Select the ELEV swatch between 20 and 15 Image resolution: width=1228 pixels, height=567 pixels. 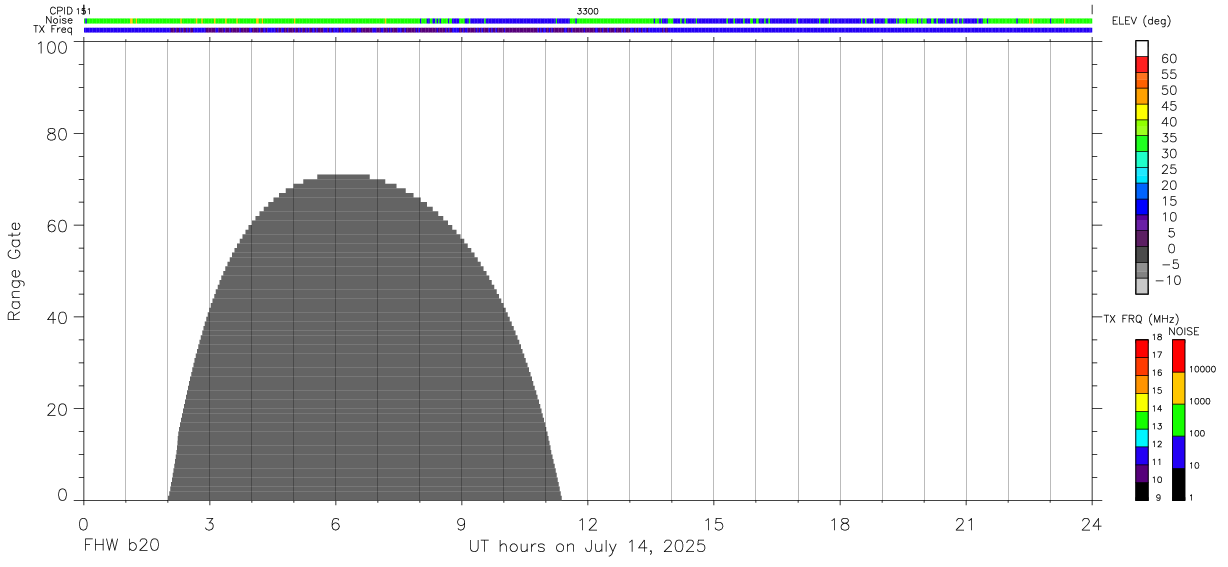(x=1142, y=190)
